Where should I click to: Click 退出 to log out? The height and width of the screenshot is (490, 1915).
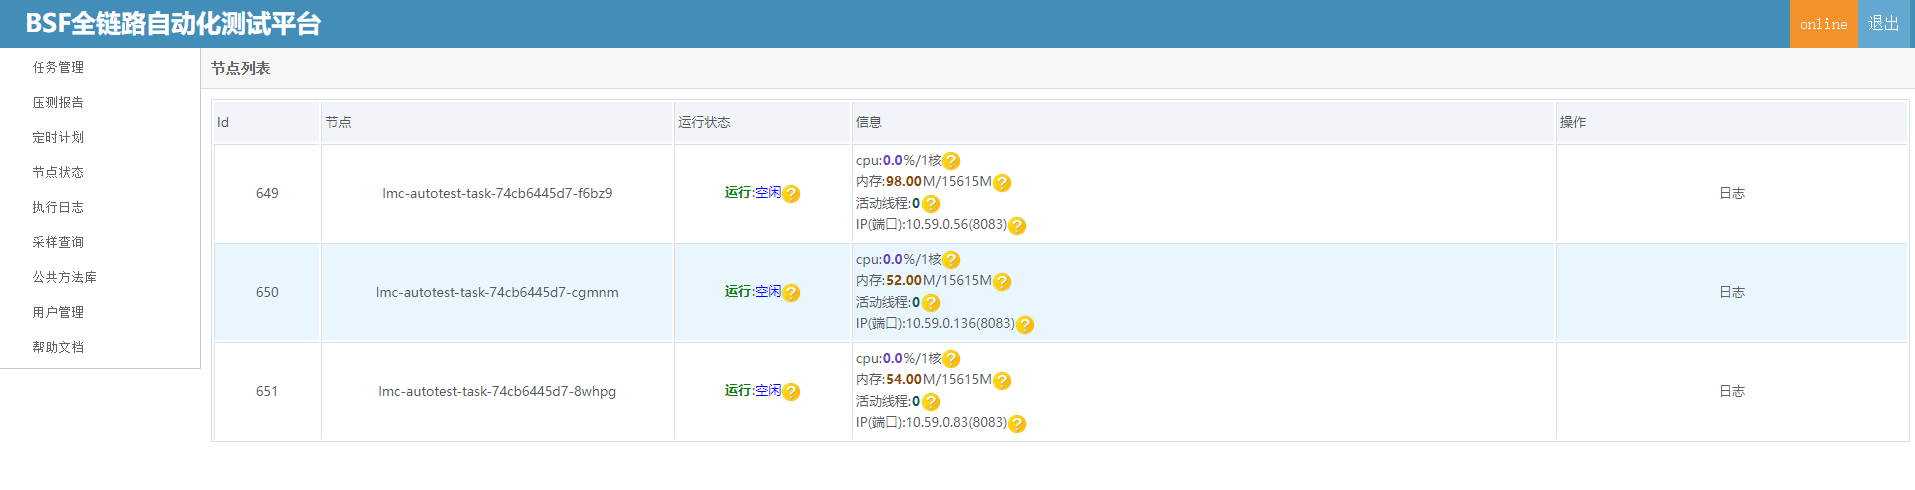[x=1883, y=24]
